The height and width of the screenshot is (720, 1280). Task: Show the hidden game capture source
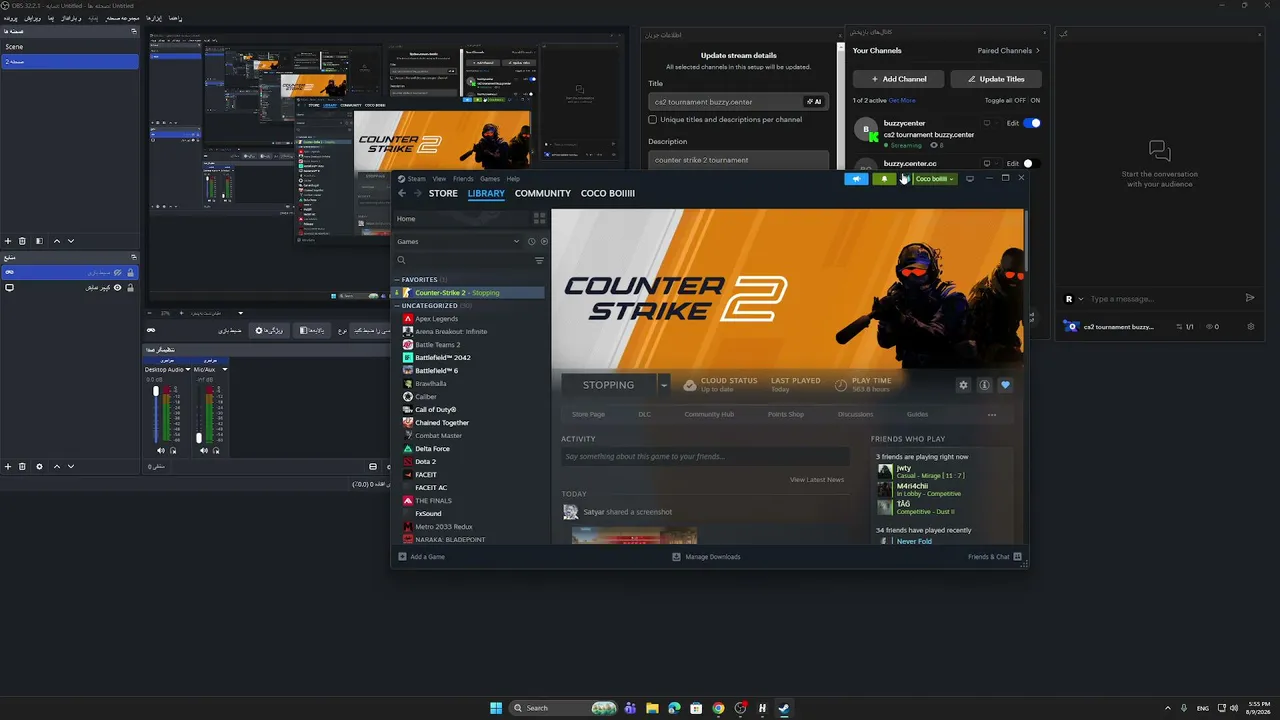click(118, 272)
